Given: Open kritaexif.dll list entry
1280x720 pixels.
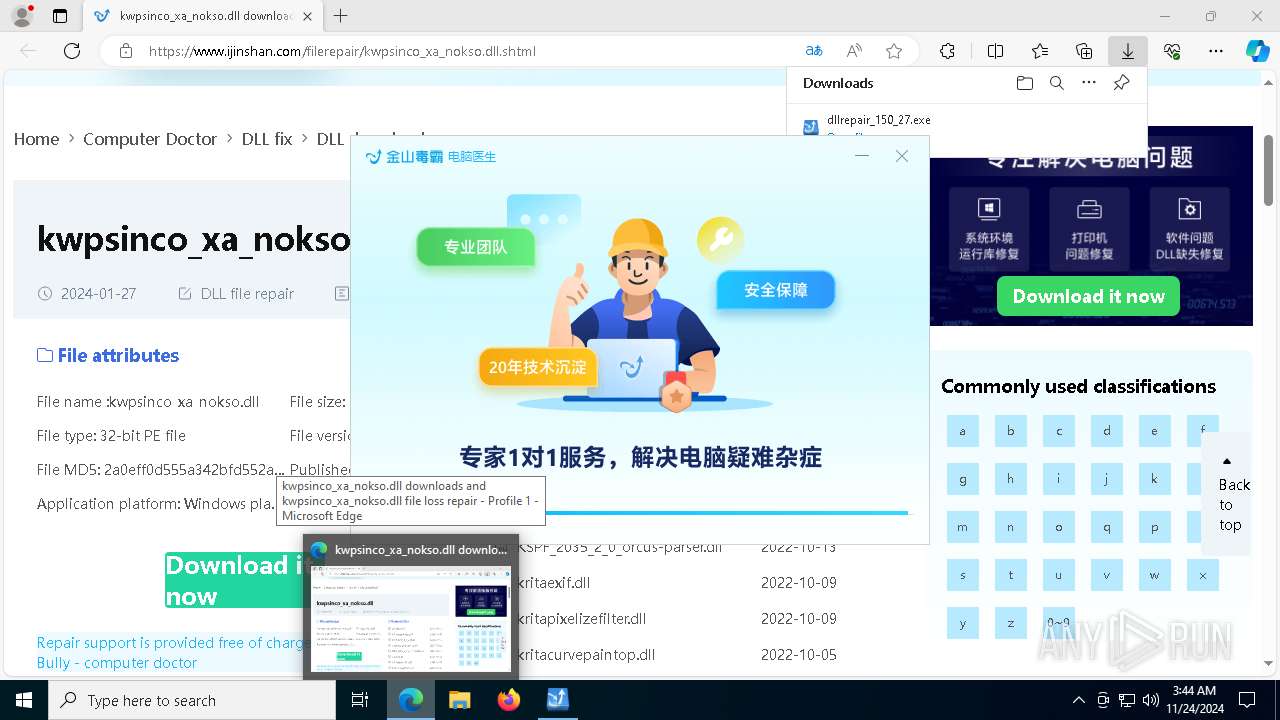Looking at the screenshot, I should (x=553, y=583).
